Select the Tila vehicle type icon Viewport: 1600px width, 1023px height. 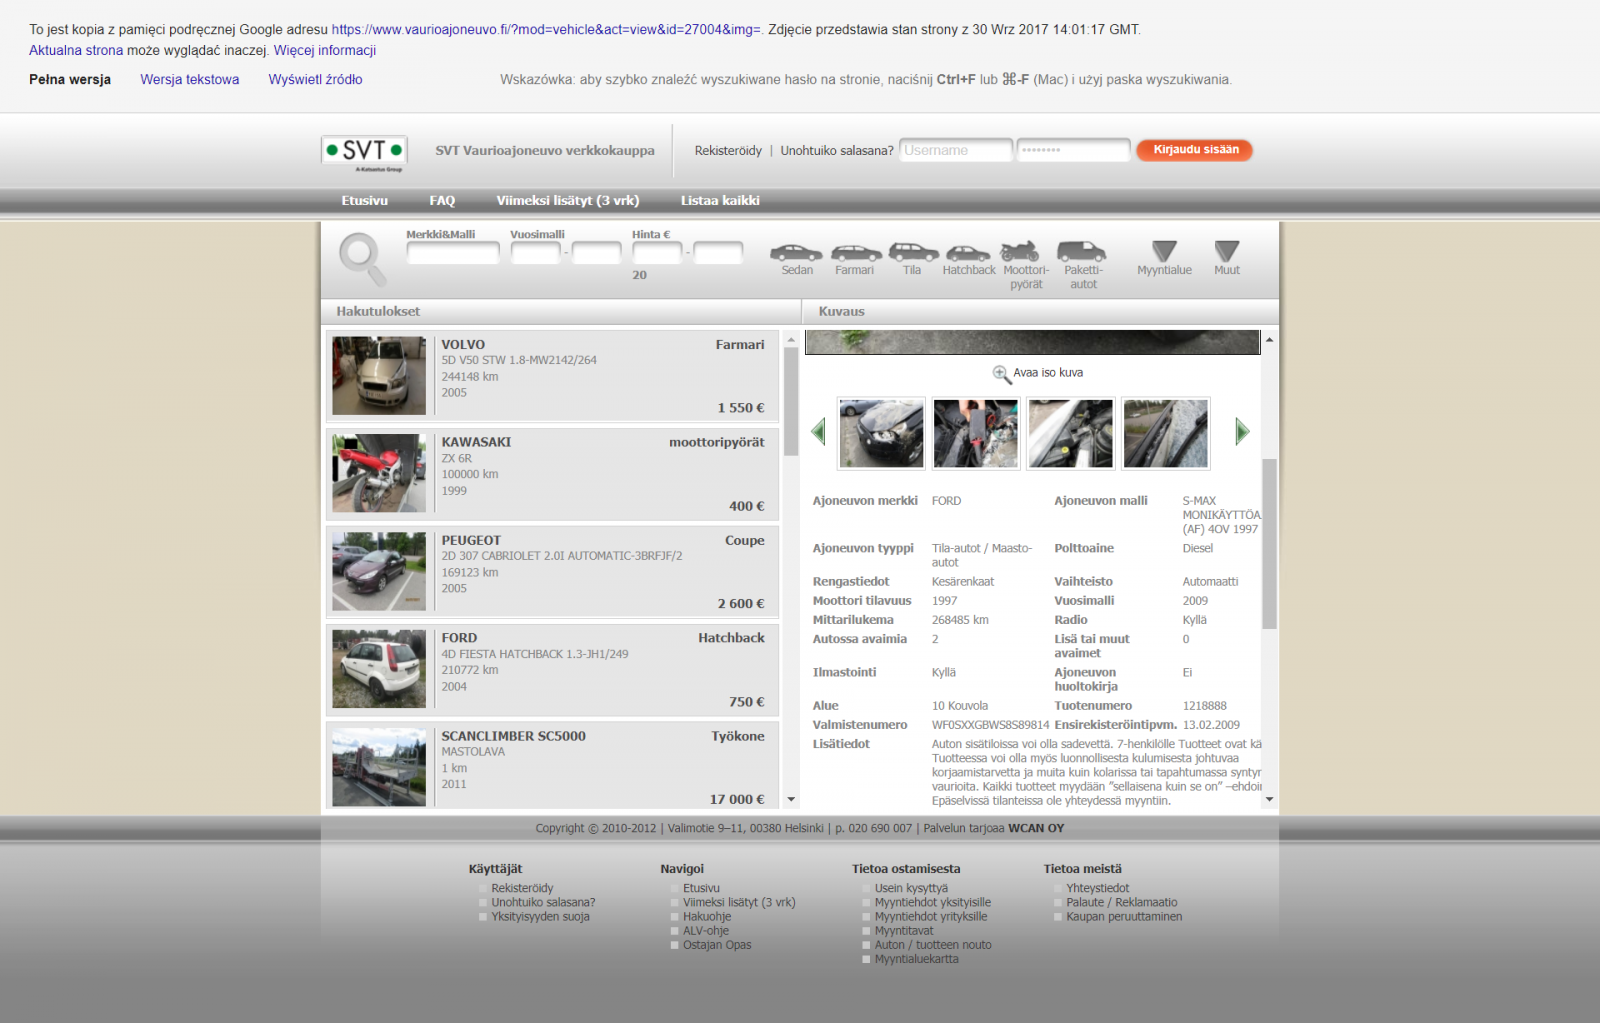click(x=913, y=251)
